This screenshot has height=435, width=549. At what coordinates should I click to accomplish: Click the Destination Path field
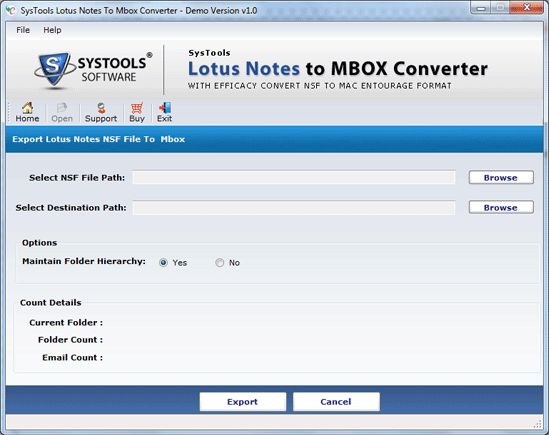pyautogui.click(x=294, y=208)
